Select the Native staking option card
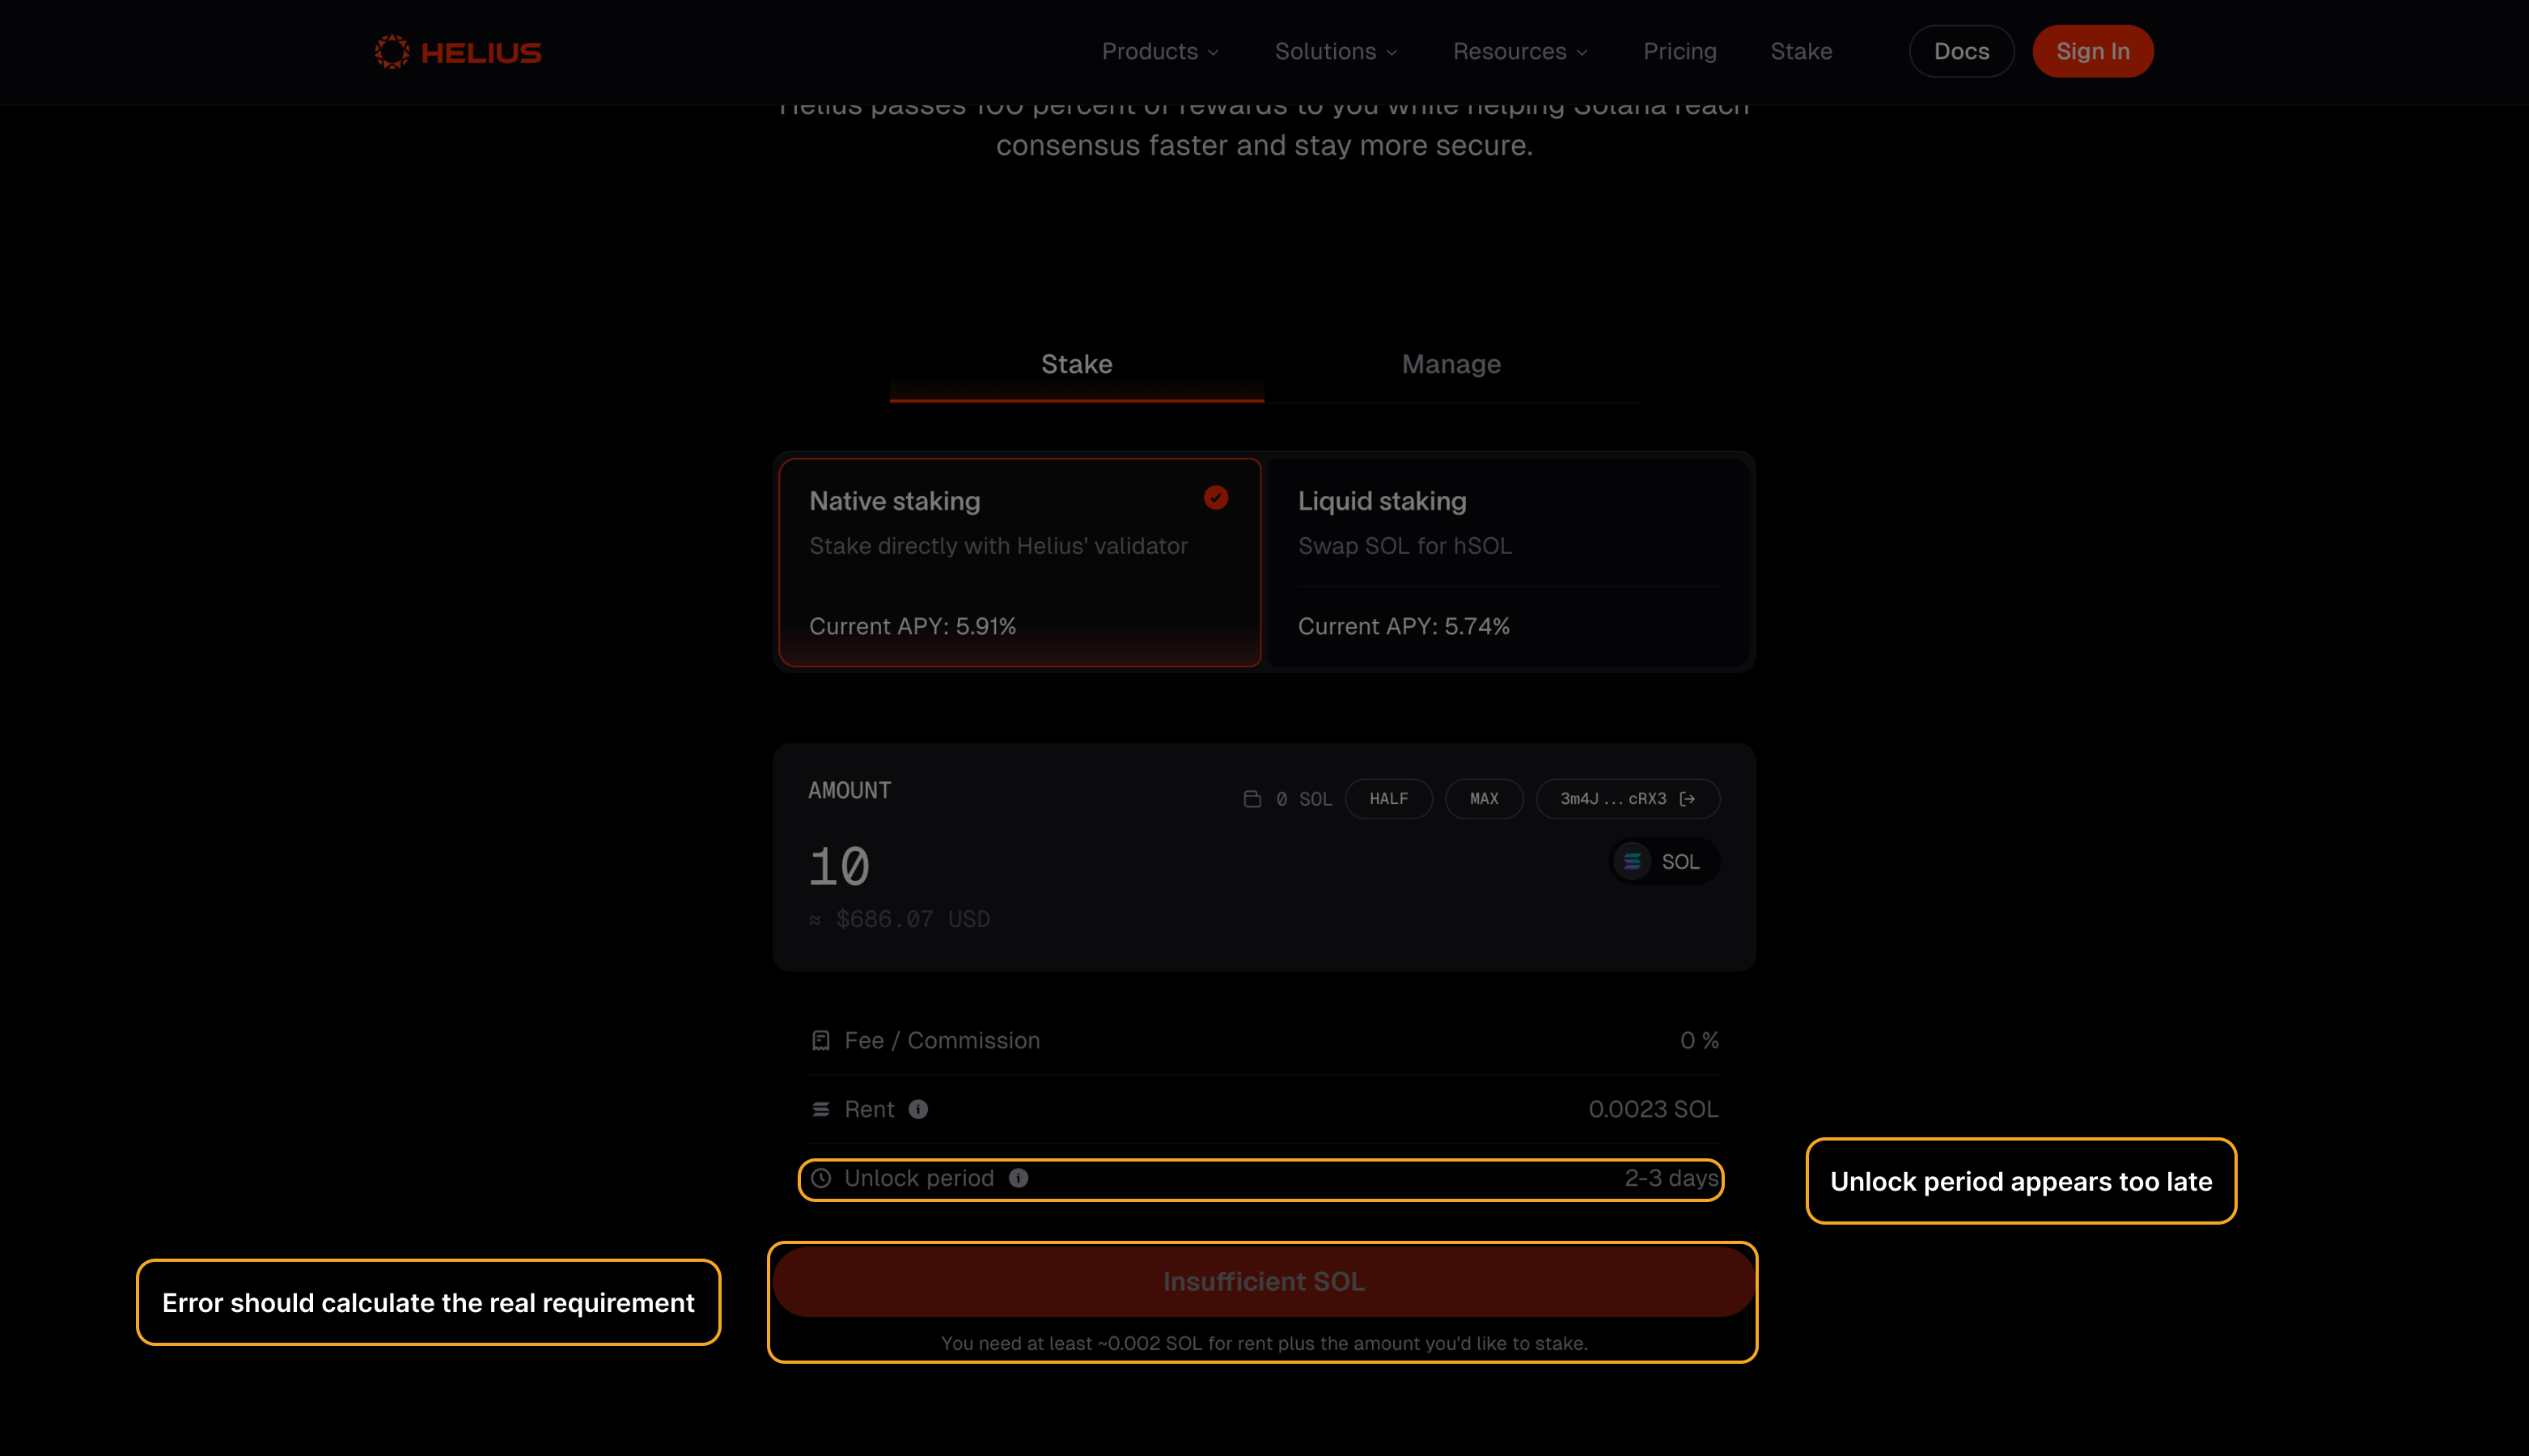Viewport: 2529px width, 1456px height. pyautogui.click(x=1020, y=562)
